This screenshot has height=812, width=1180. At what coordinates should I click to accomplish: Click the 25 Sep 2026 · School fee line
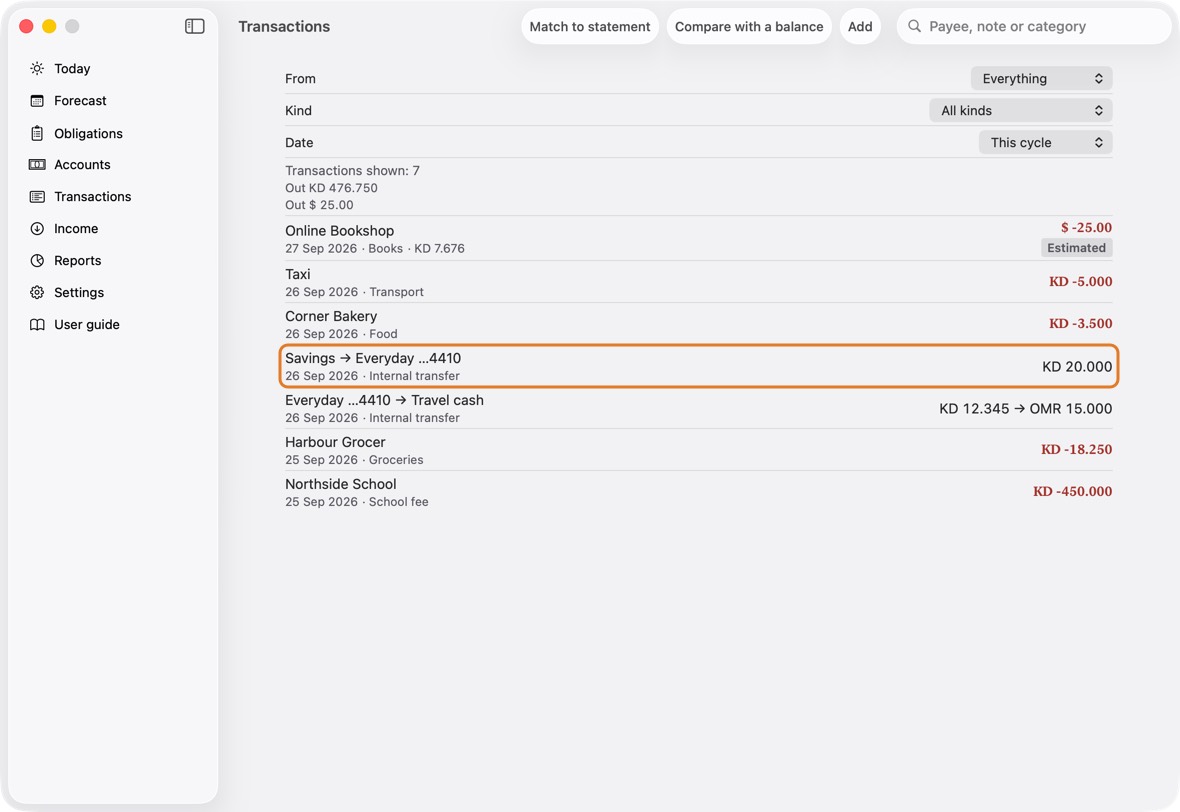point(357,502)
